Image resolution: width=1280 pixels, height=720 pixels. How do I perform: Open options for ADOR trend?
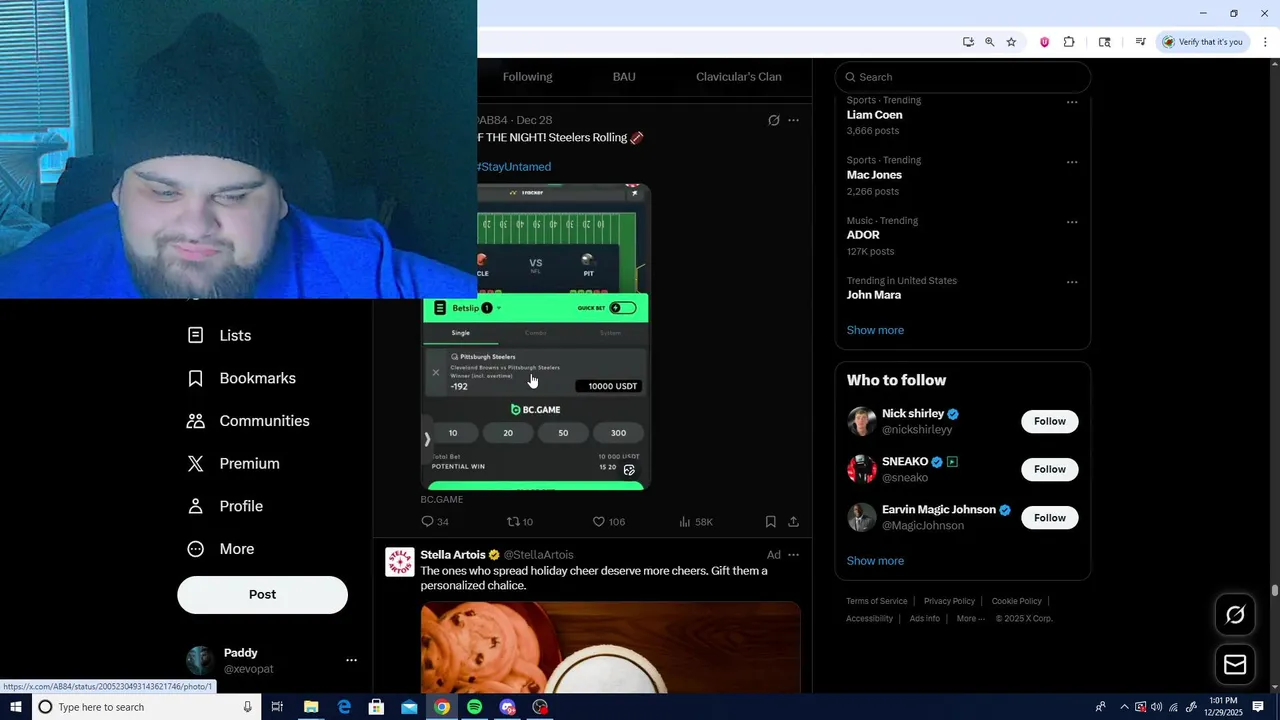pyautogui.click(x=1072, y=222)
